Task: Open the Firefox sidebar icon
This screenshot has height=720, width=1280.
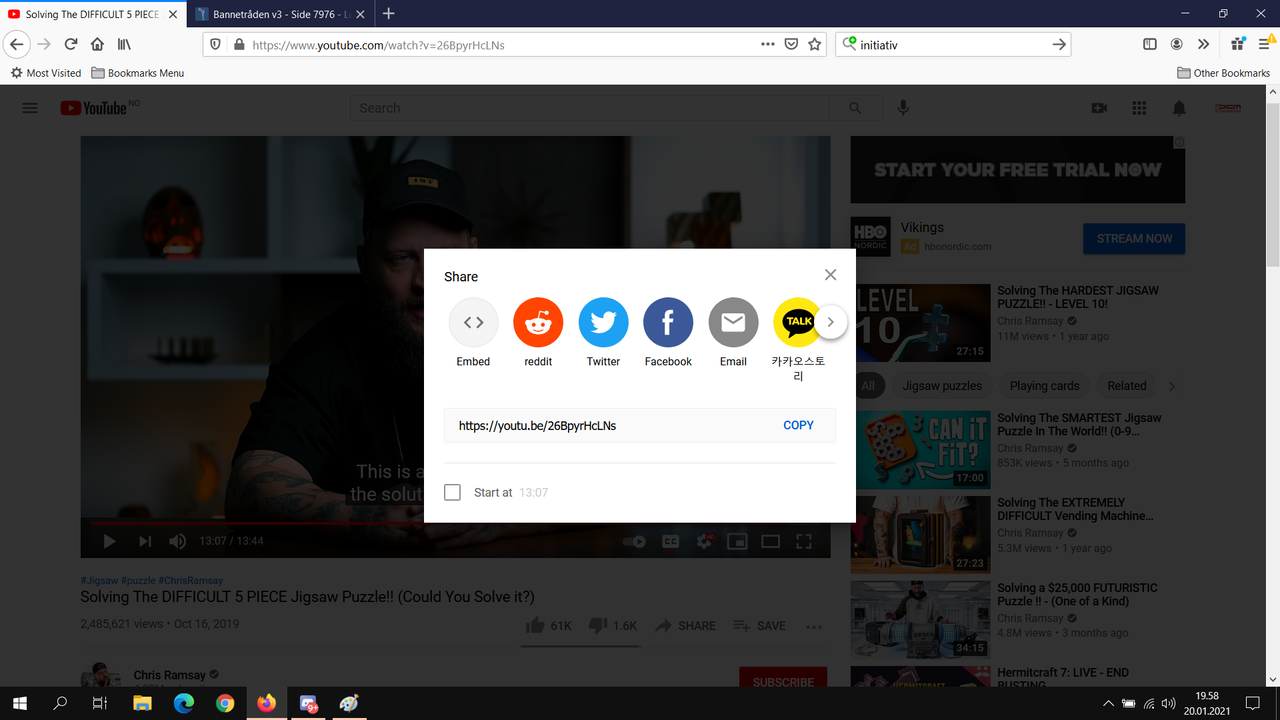Action: coord(1150,44)
